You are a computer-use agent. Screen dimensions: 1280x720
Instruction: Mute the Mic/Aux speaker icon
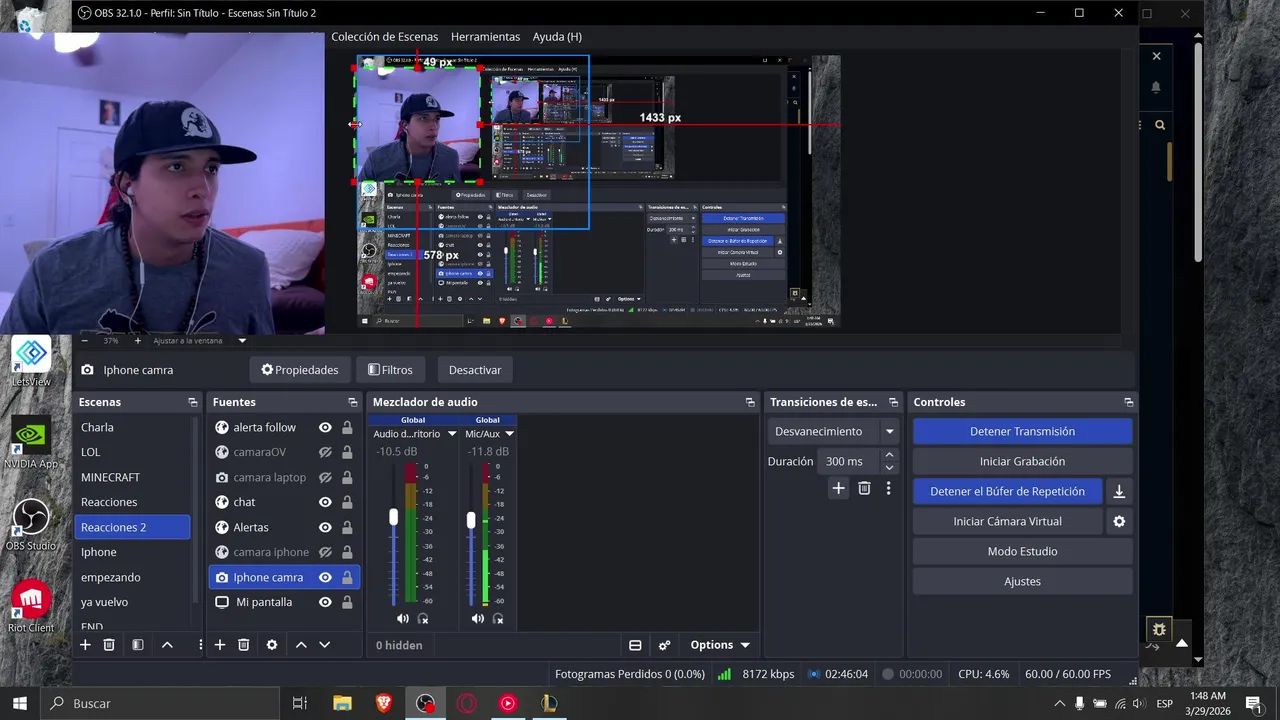pos(478,619)
